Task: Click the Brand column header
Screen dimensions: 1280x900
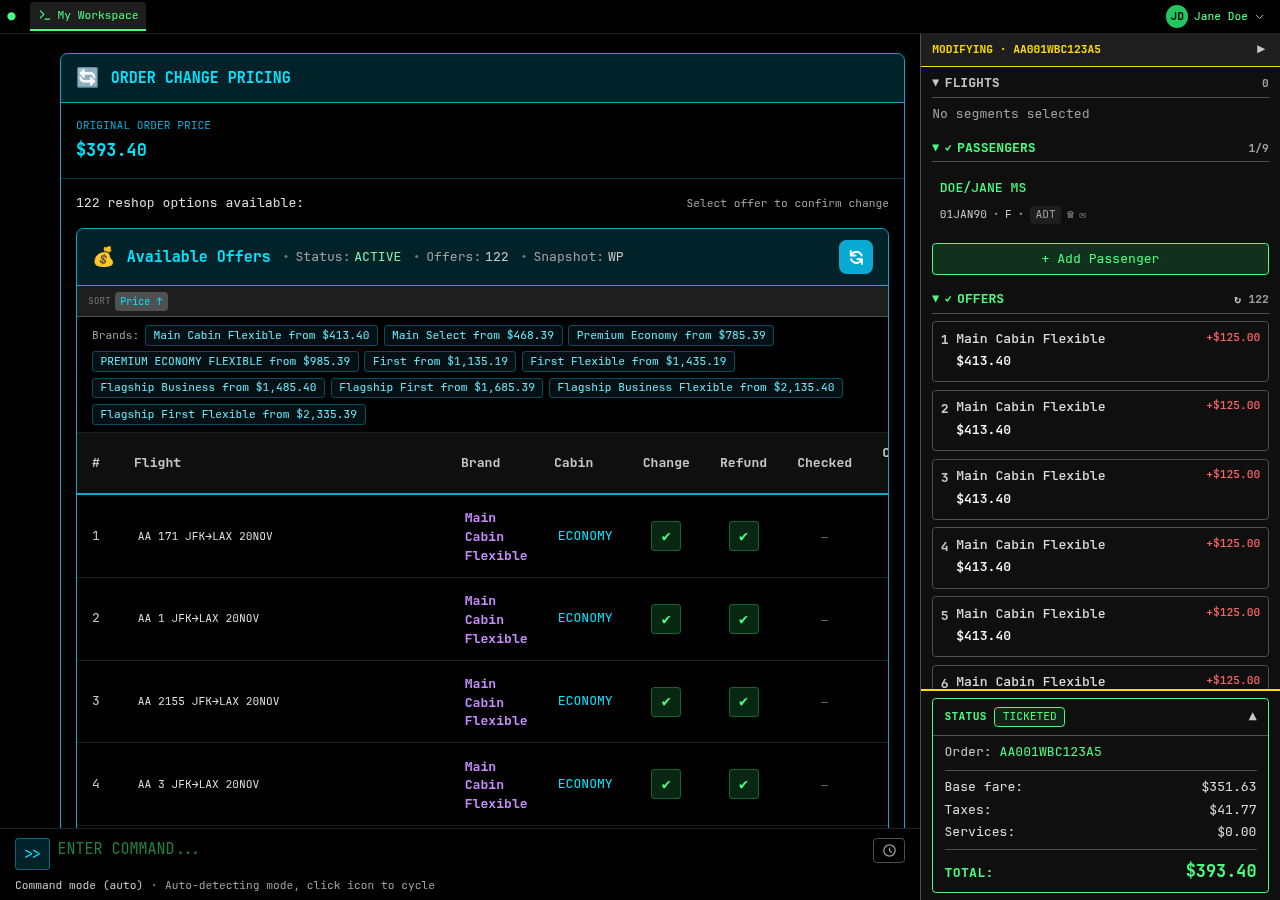Action: pyautogui.click(x=480, y=463)
